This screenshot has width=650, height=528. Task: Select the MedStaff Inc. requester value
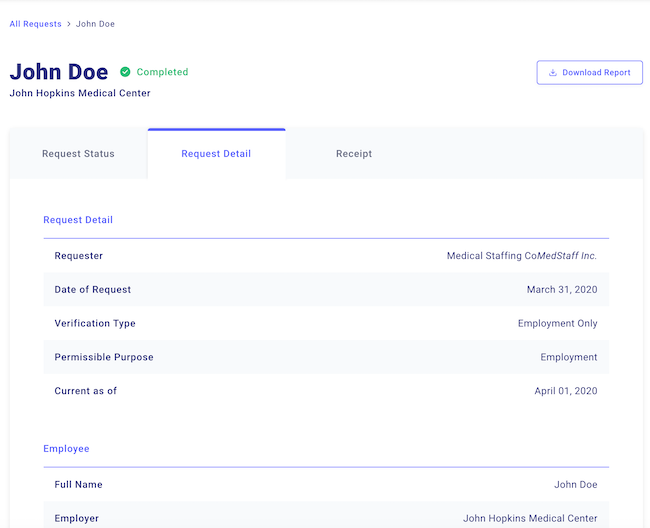(567, 256)
